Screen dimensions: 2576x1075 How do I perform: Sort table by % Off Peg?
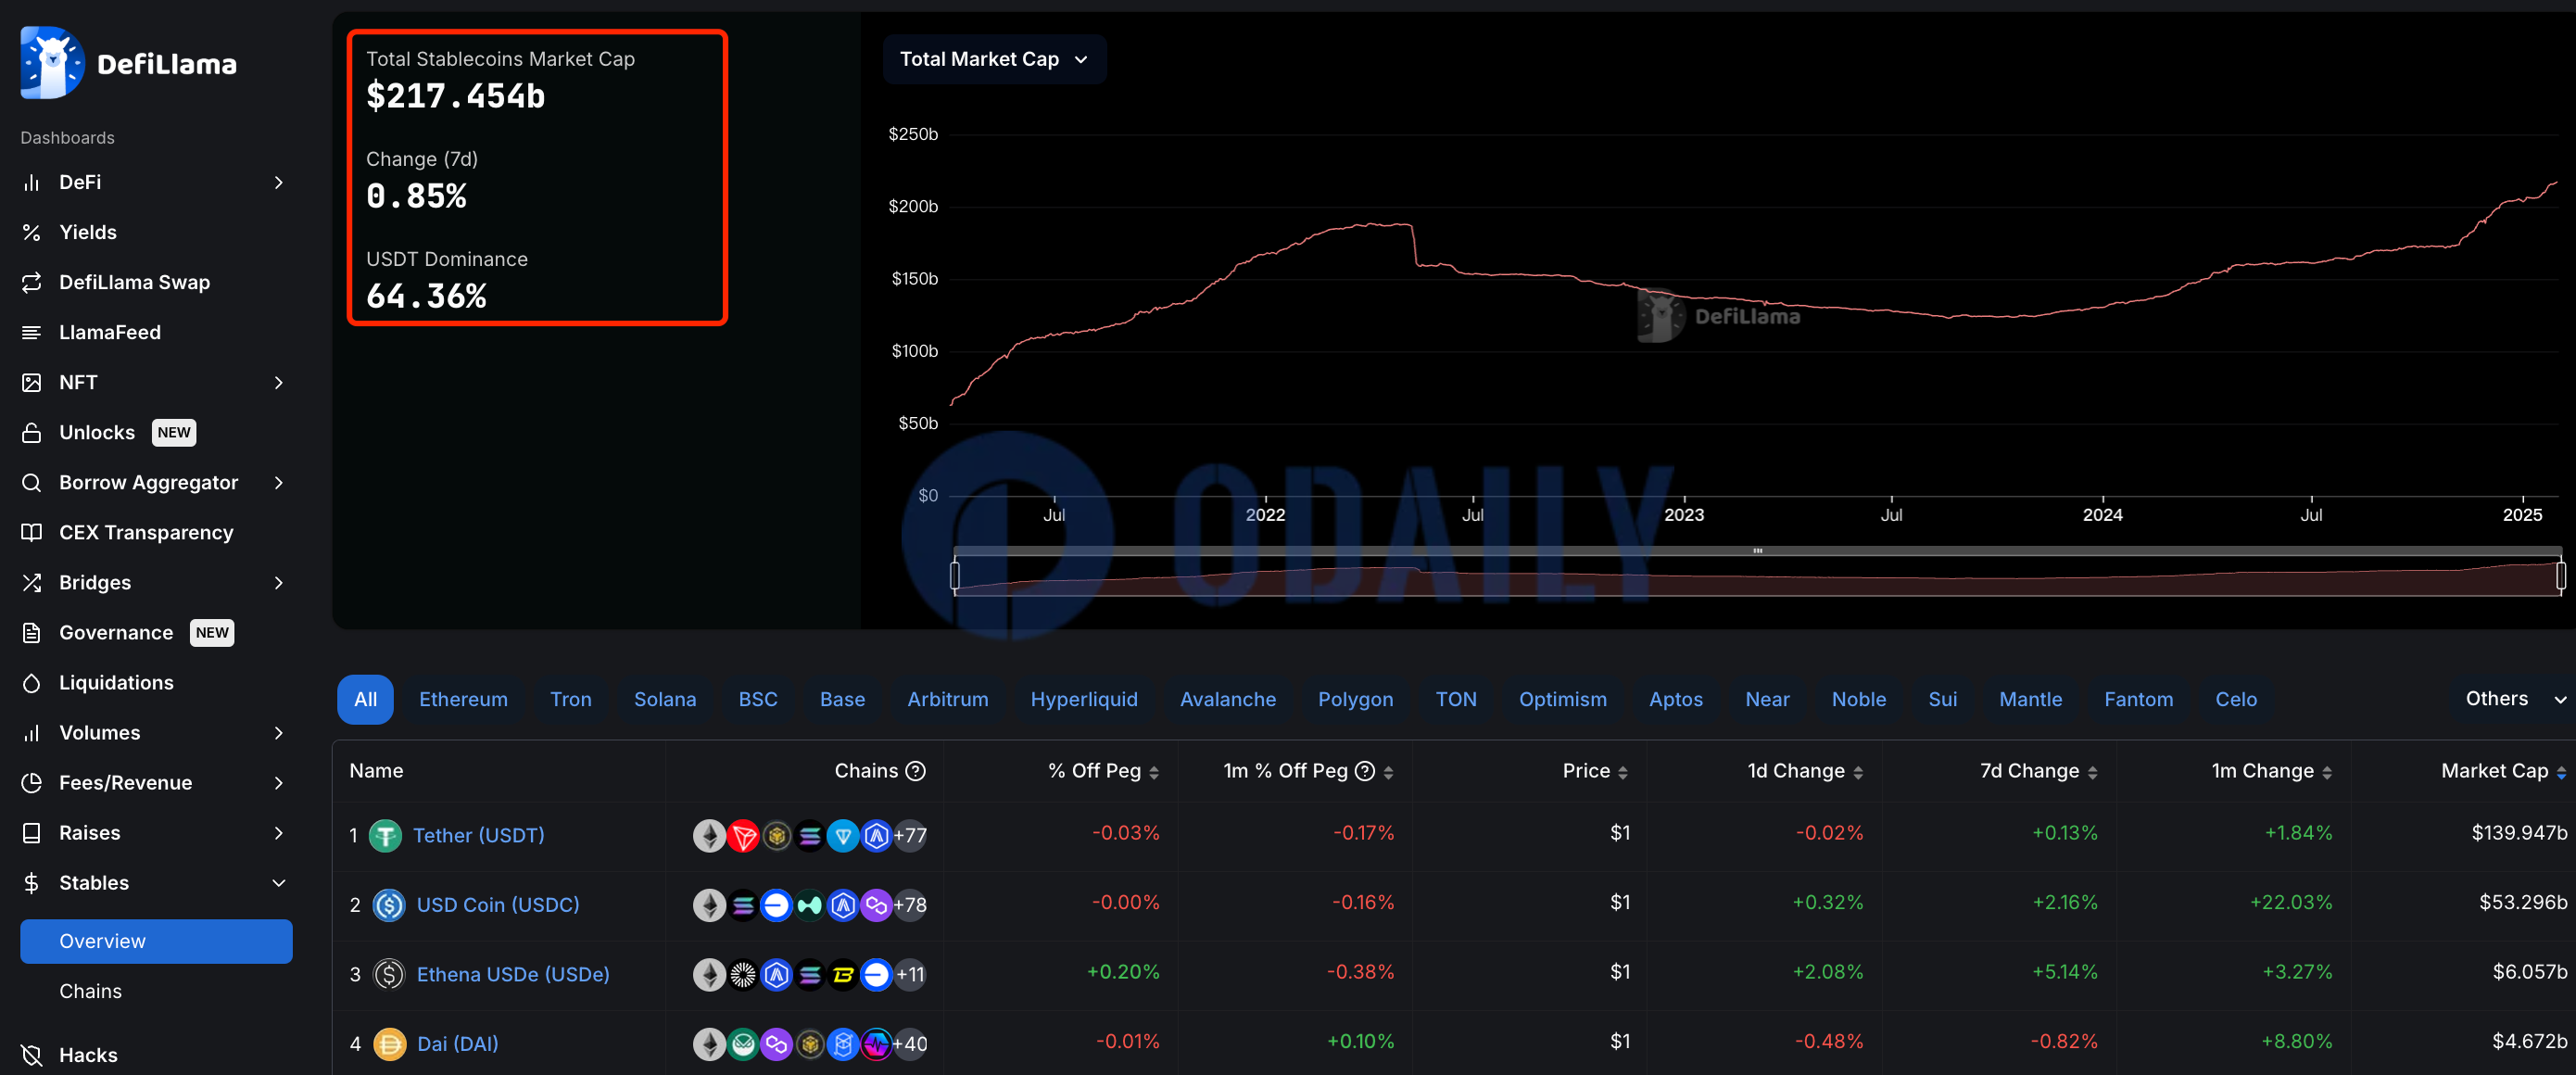coord(1103,770)
